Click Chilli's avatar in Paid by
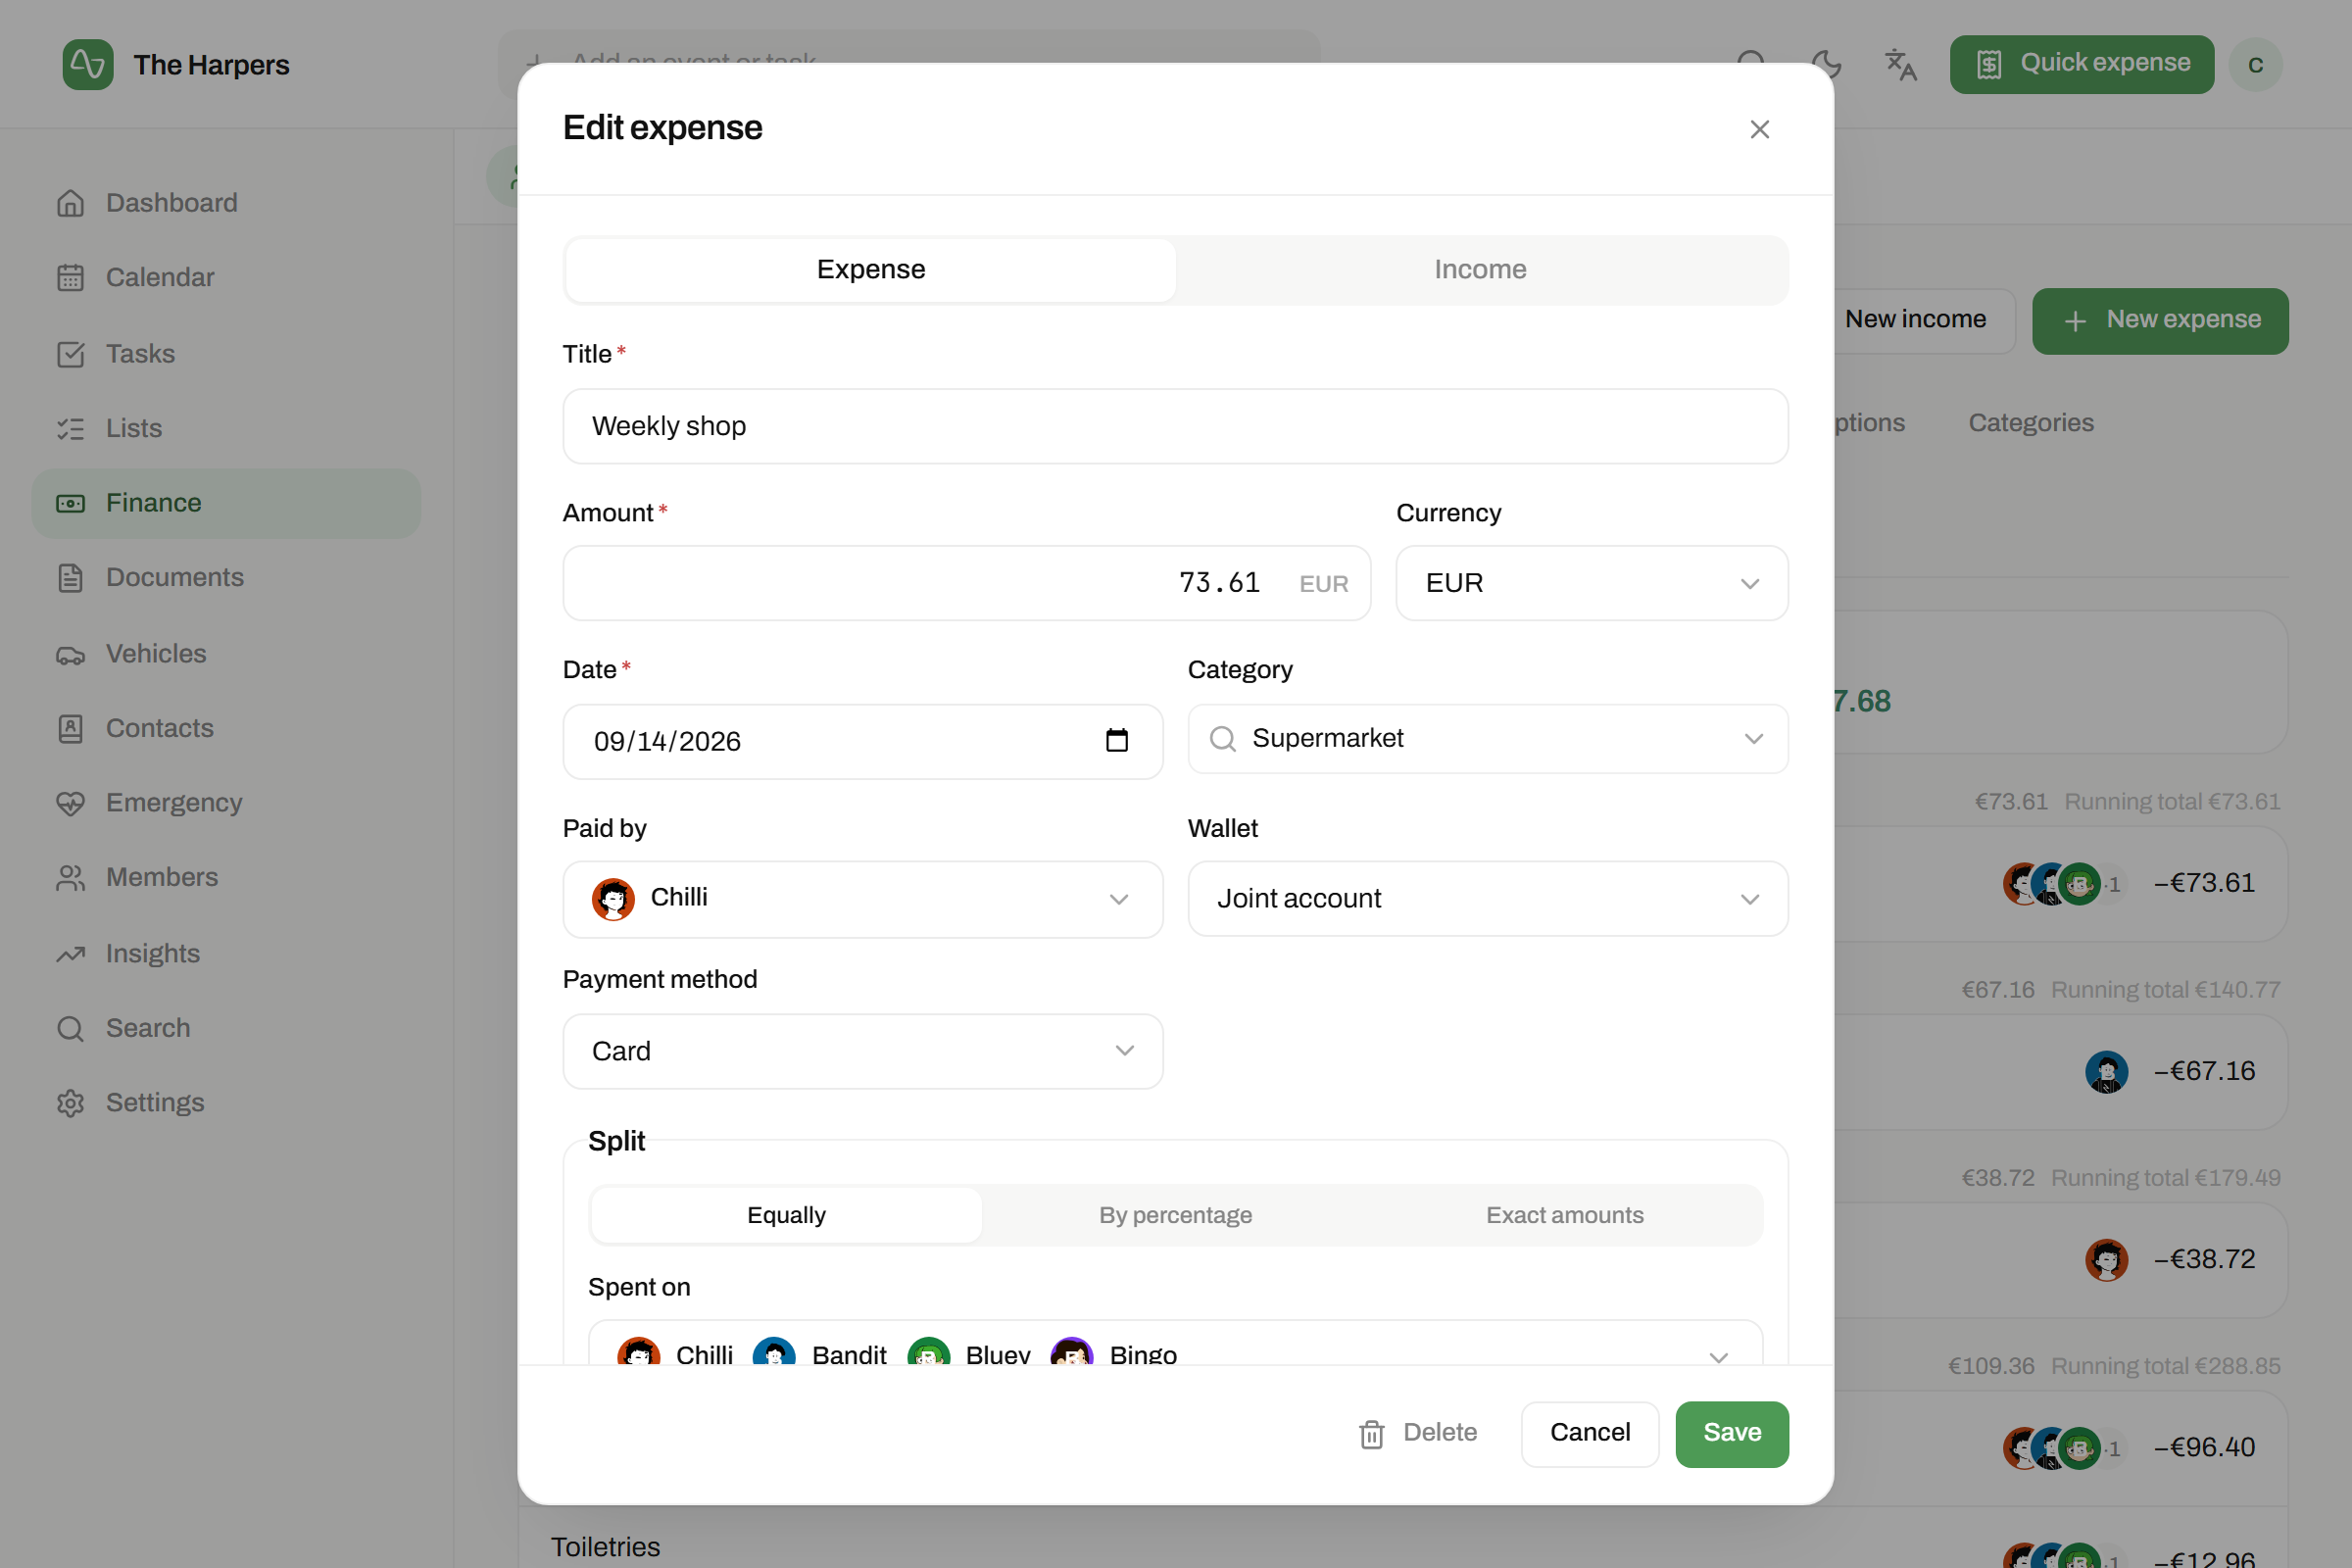The height and width of the screenshot is (1568, 2352). pyautogui.click(x=613, y=898)
